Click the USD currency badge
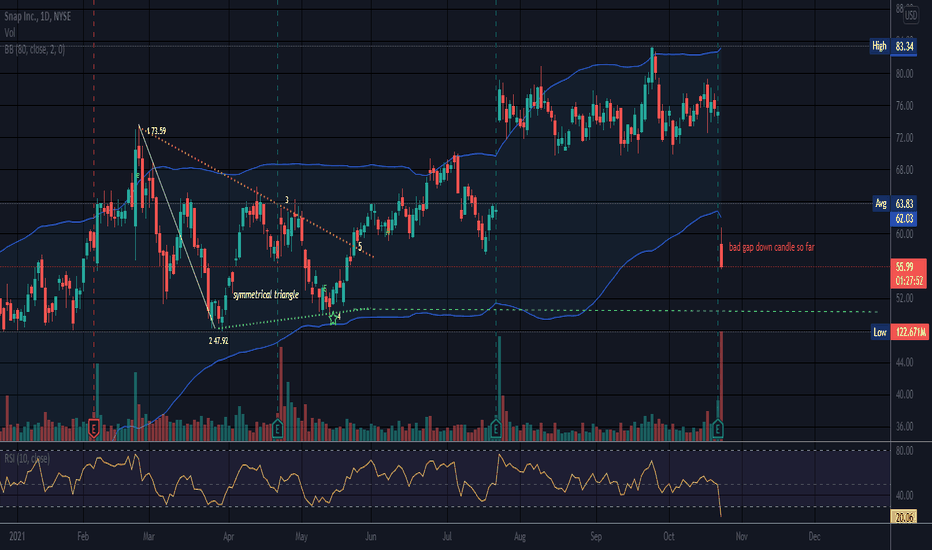Image resolution: width=932 pixels, height=550 pixels. pos(911,16)
